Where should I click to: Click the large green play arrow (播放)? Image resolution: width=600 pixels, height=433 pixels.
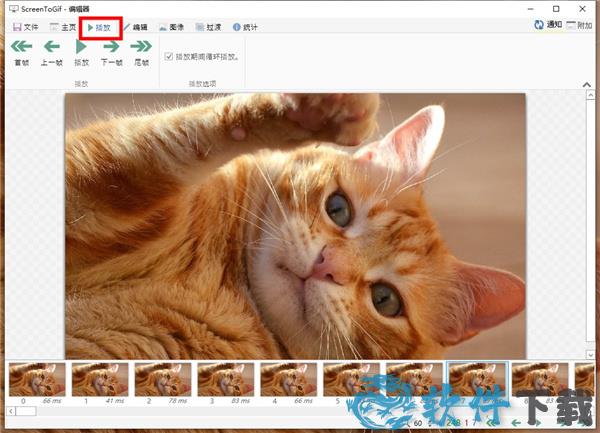pos(81,48)
